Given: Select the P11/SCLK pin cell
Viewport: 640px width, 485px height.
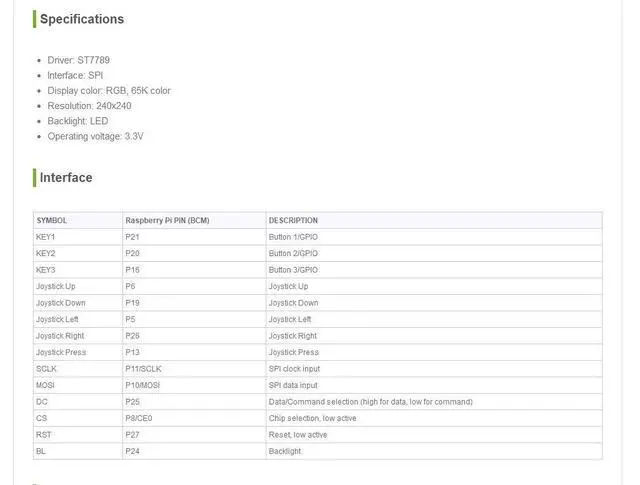Looking at the screenshot, I should (194, 369).
